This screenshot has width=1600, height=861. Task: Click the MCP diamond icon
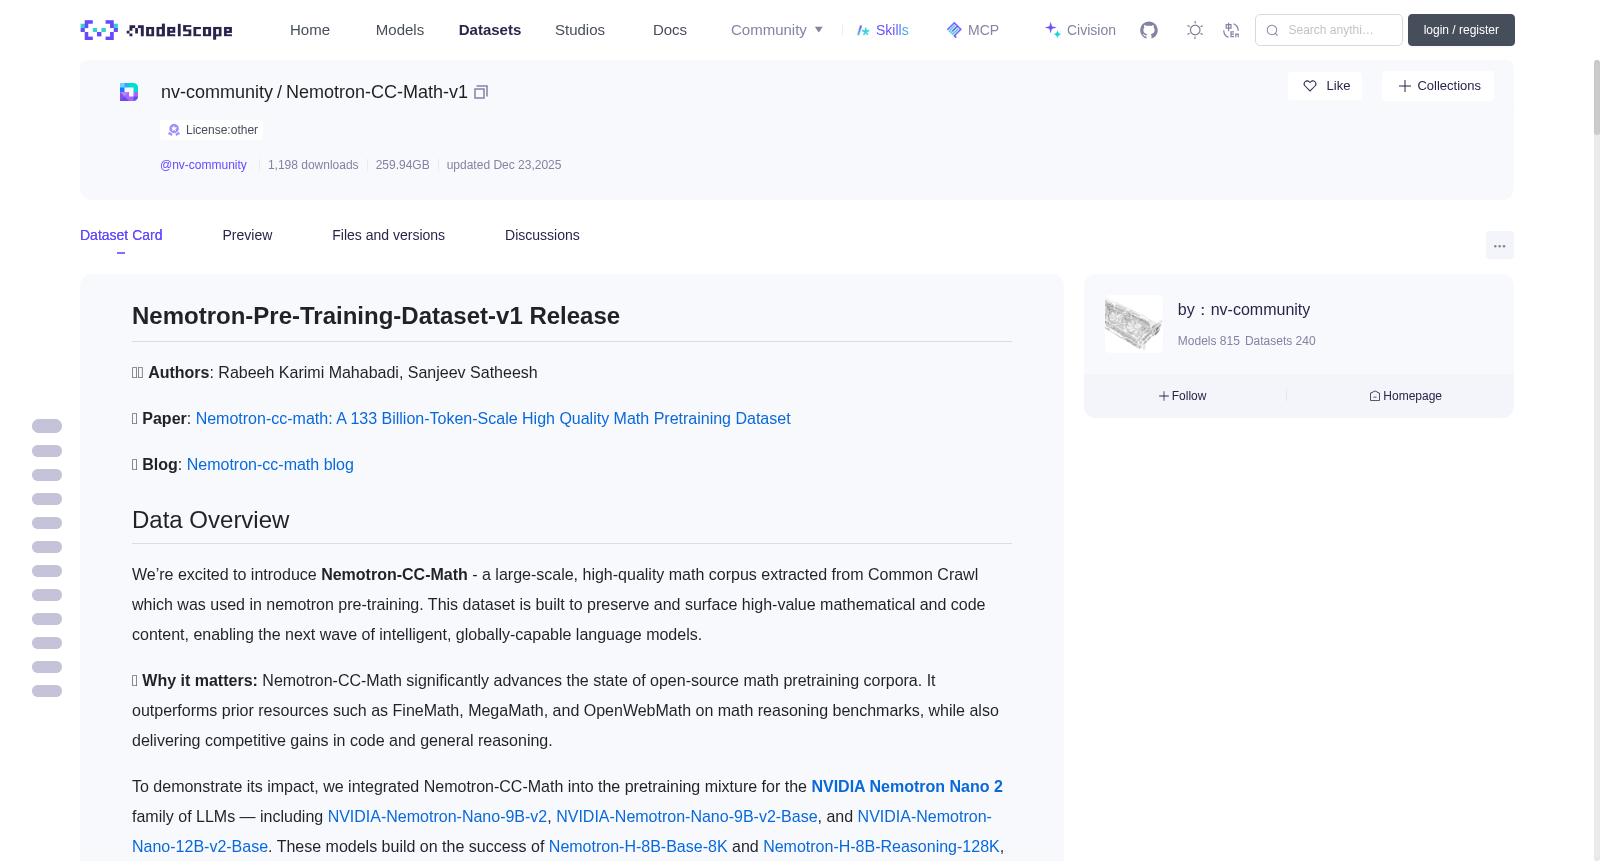tap(954, 30)
